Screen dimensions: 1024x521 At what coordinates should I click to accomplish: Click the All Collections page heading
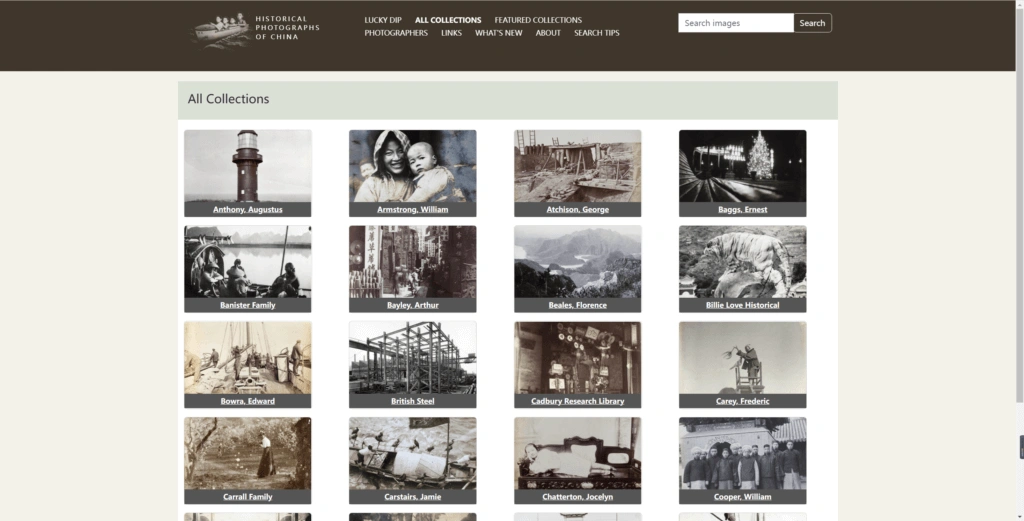click(x=229, y=99)
